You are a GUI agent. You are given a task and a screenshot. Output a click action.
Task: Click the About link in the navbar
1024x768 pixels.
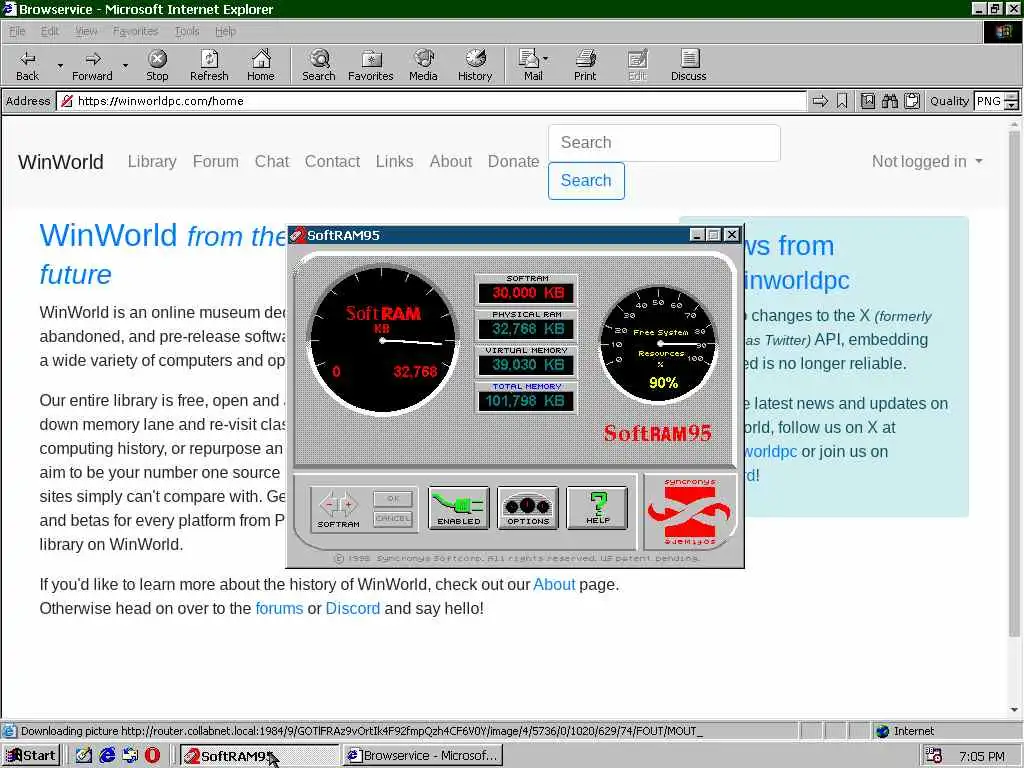[451, 161]
